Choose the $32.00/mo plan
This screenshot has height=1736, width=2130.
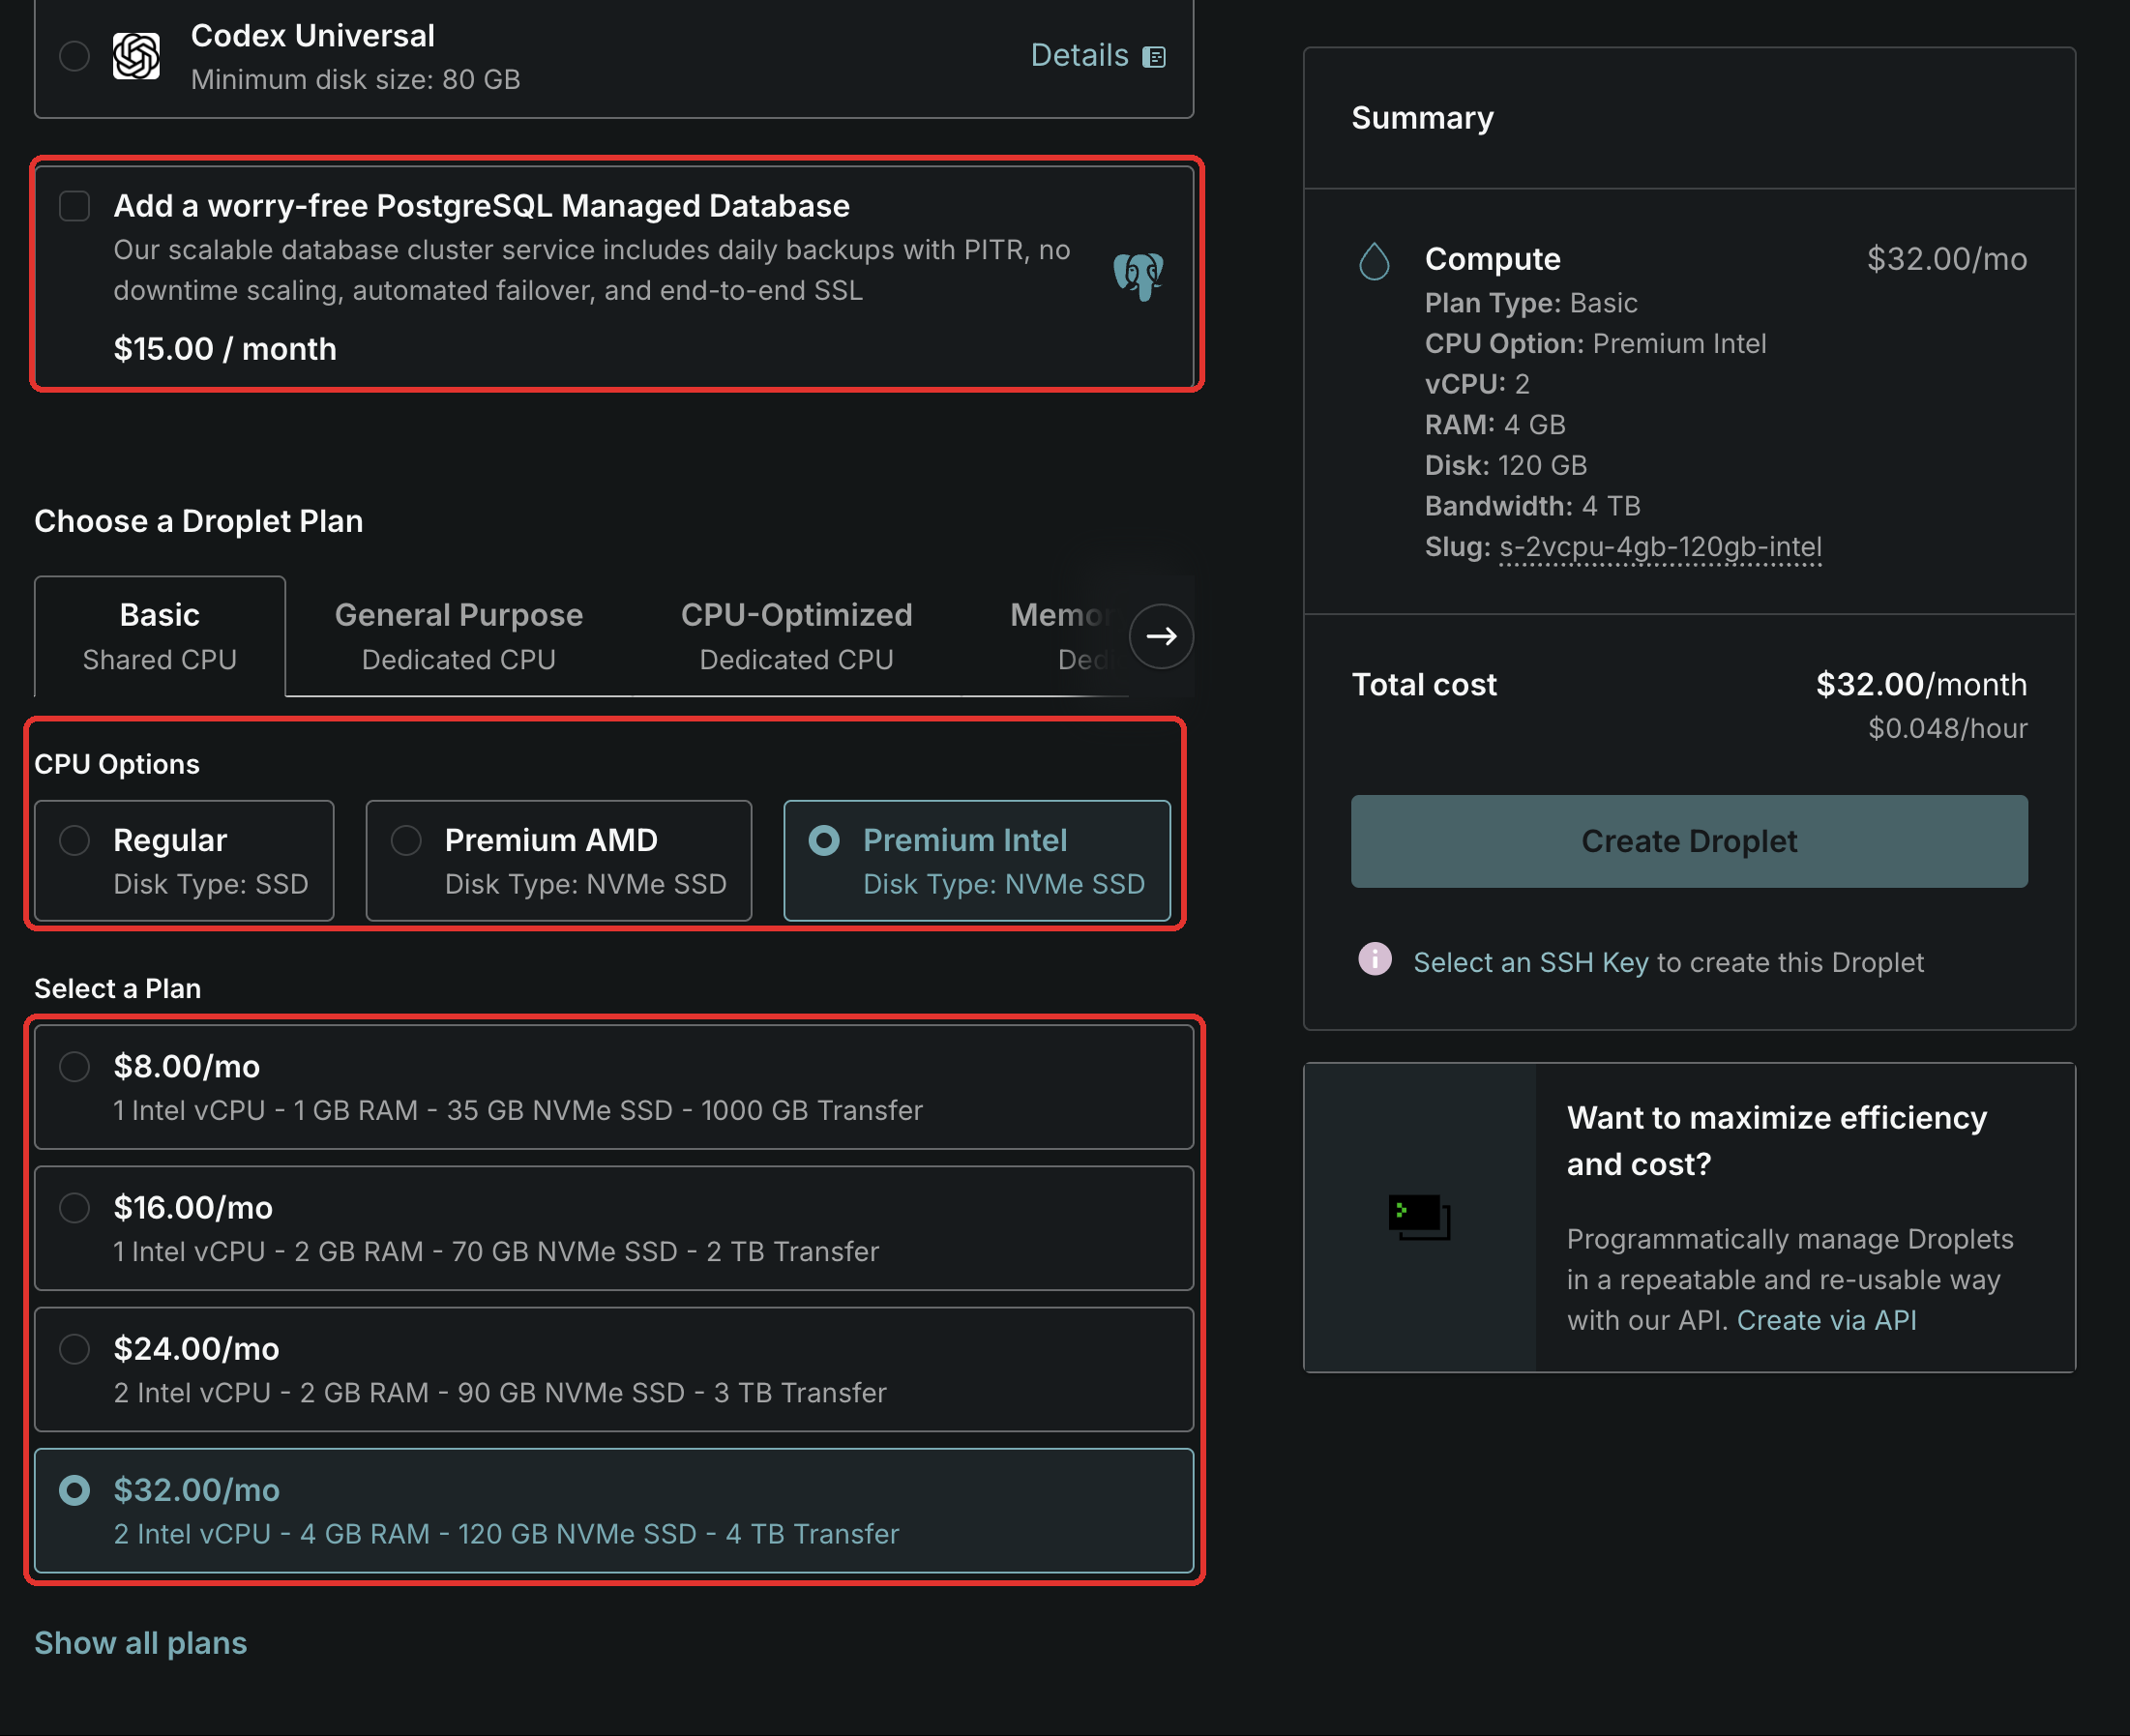point(614,1511)
